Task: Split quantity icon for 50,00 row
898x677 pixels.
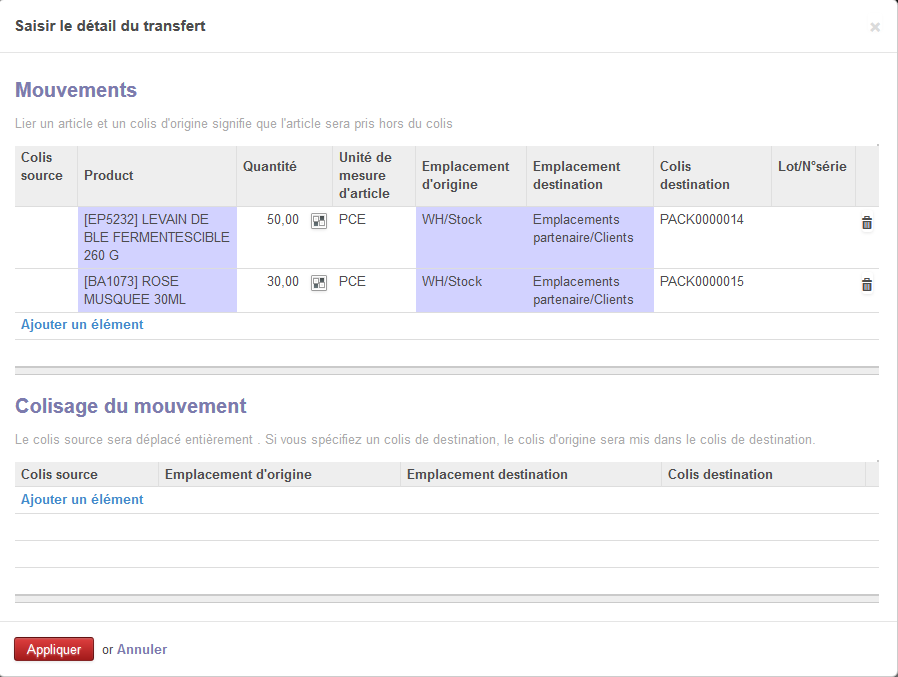Action: [319, 221]
